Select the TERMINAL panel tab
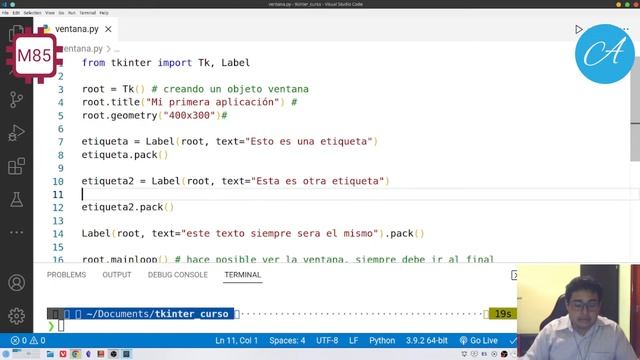This screenshot has height=360, width=640. (x=242, y=275)
